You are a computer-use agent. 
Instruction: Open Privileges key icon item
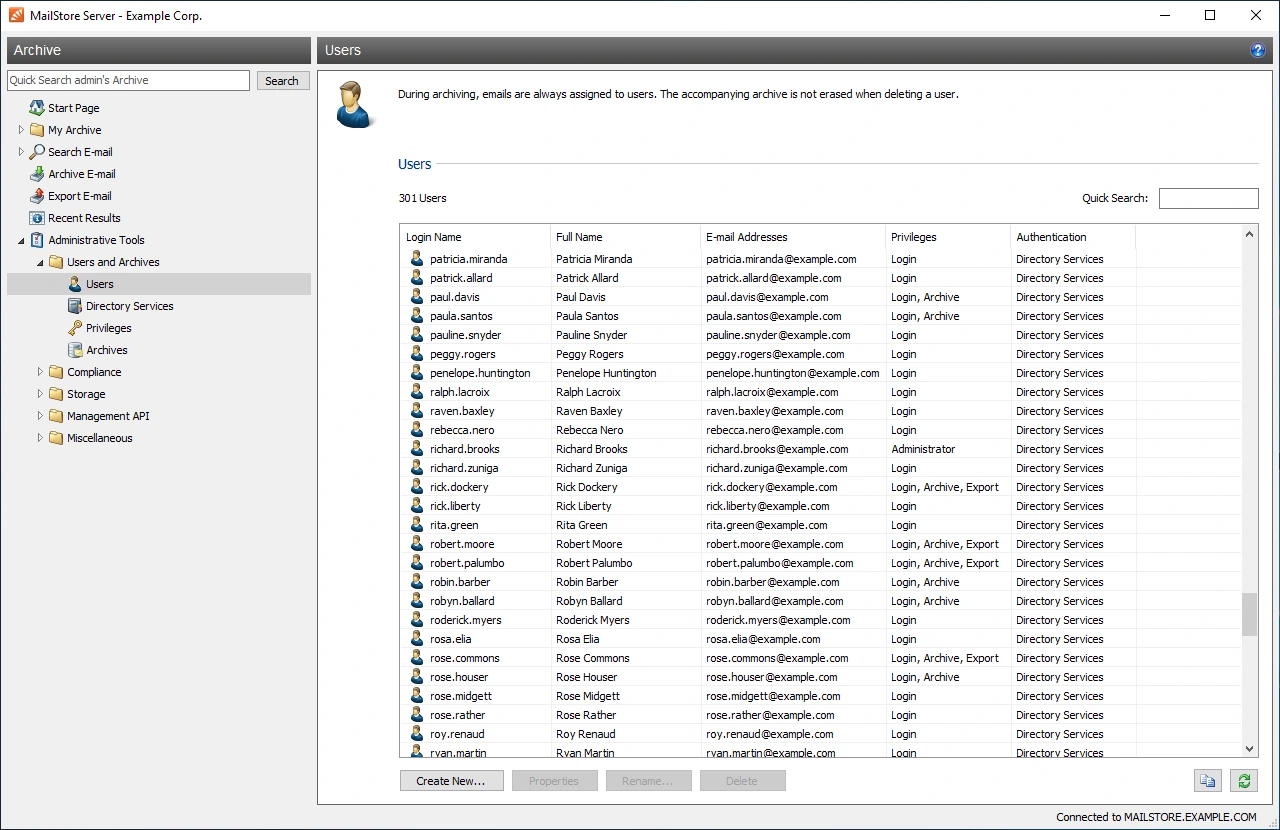[75, 328]
